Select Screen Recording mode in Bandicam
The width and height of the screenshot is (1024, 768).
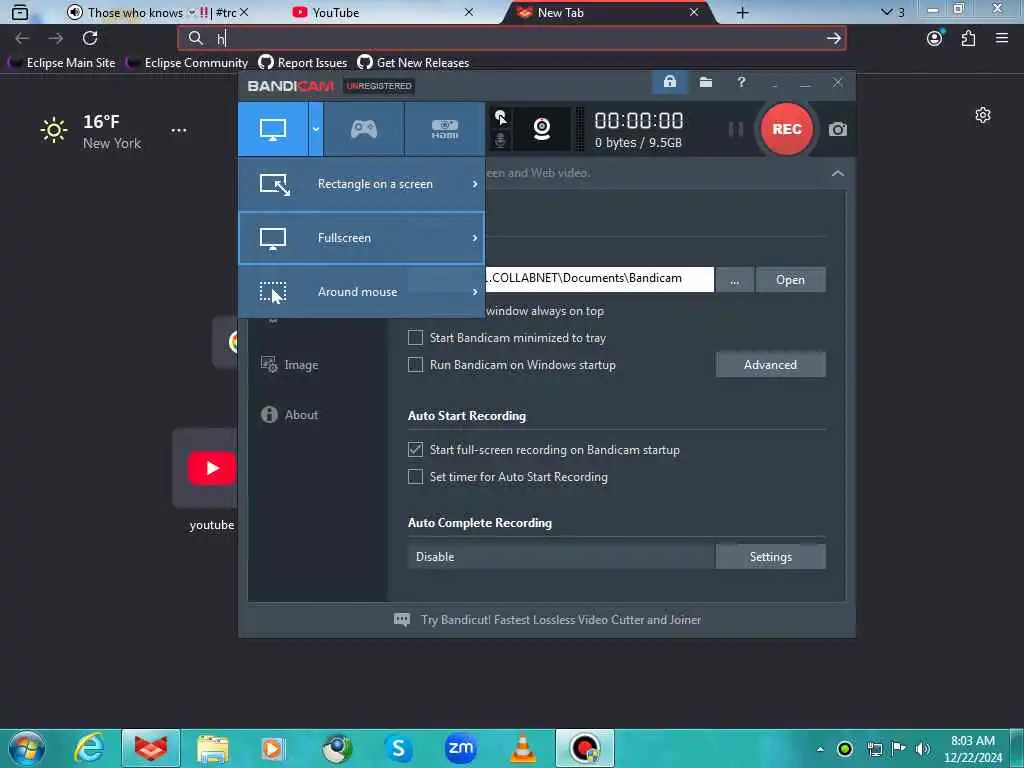coord(273,129)
